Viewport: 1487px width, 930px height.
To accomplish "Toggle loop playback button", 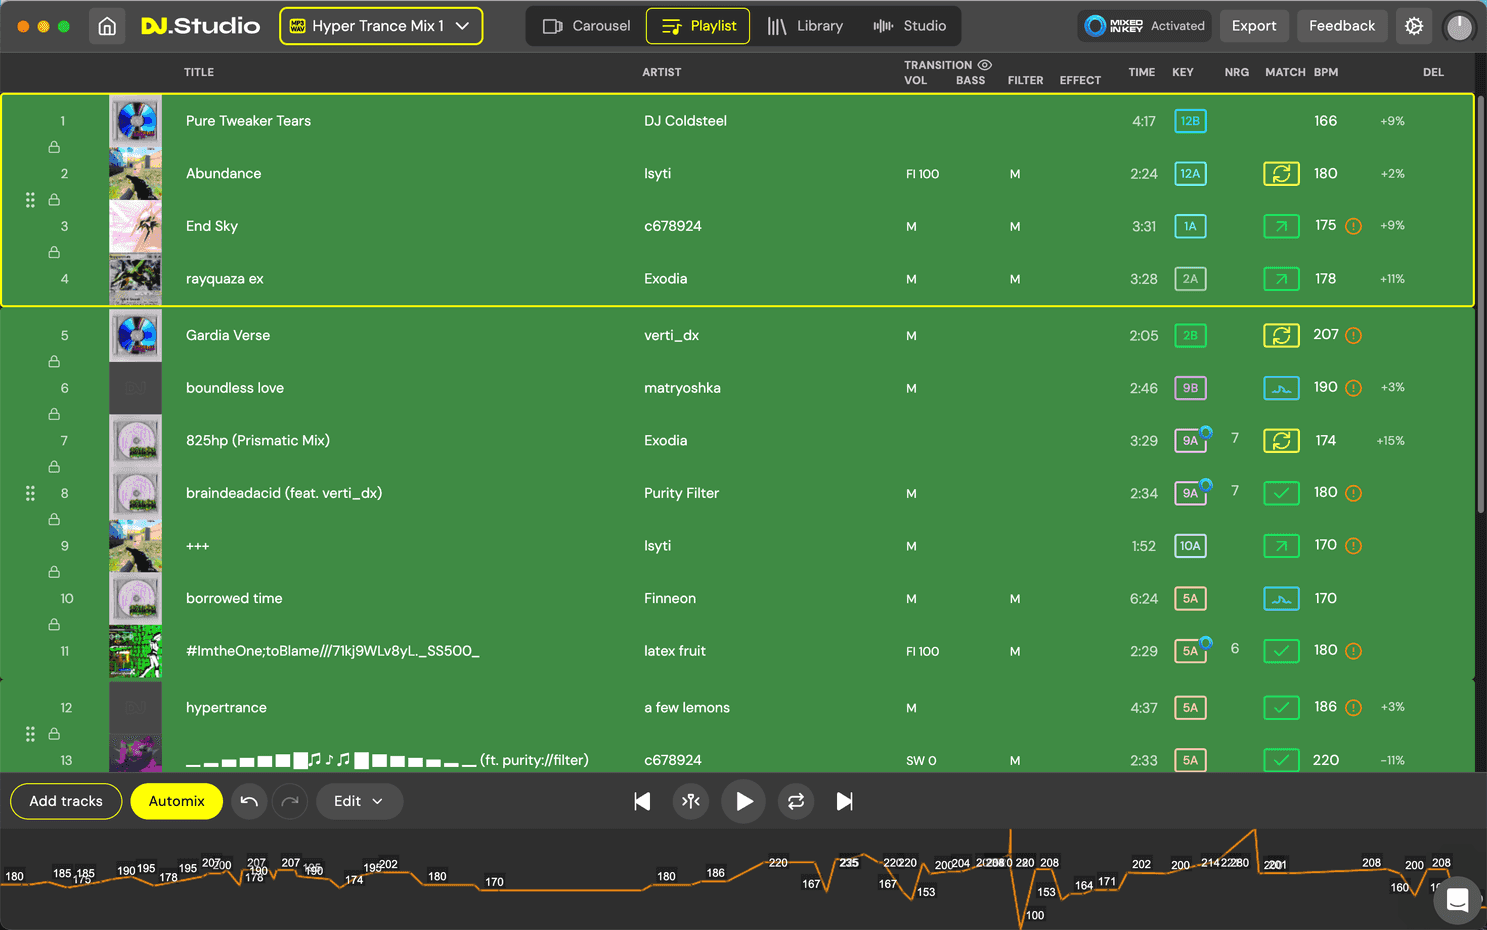I will point(795,801).
